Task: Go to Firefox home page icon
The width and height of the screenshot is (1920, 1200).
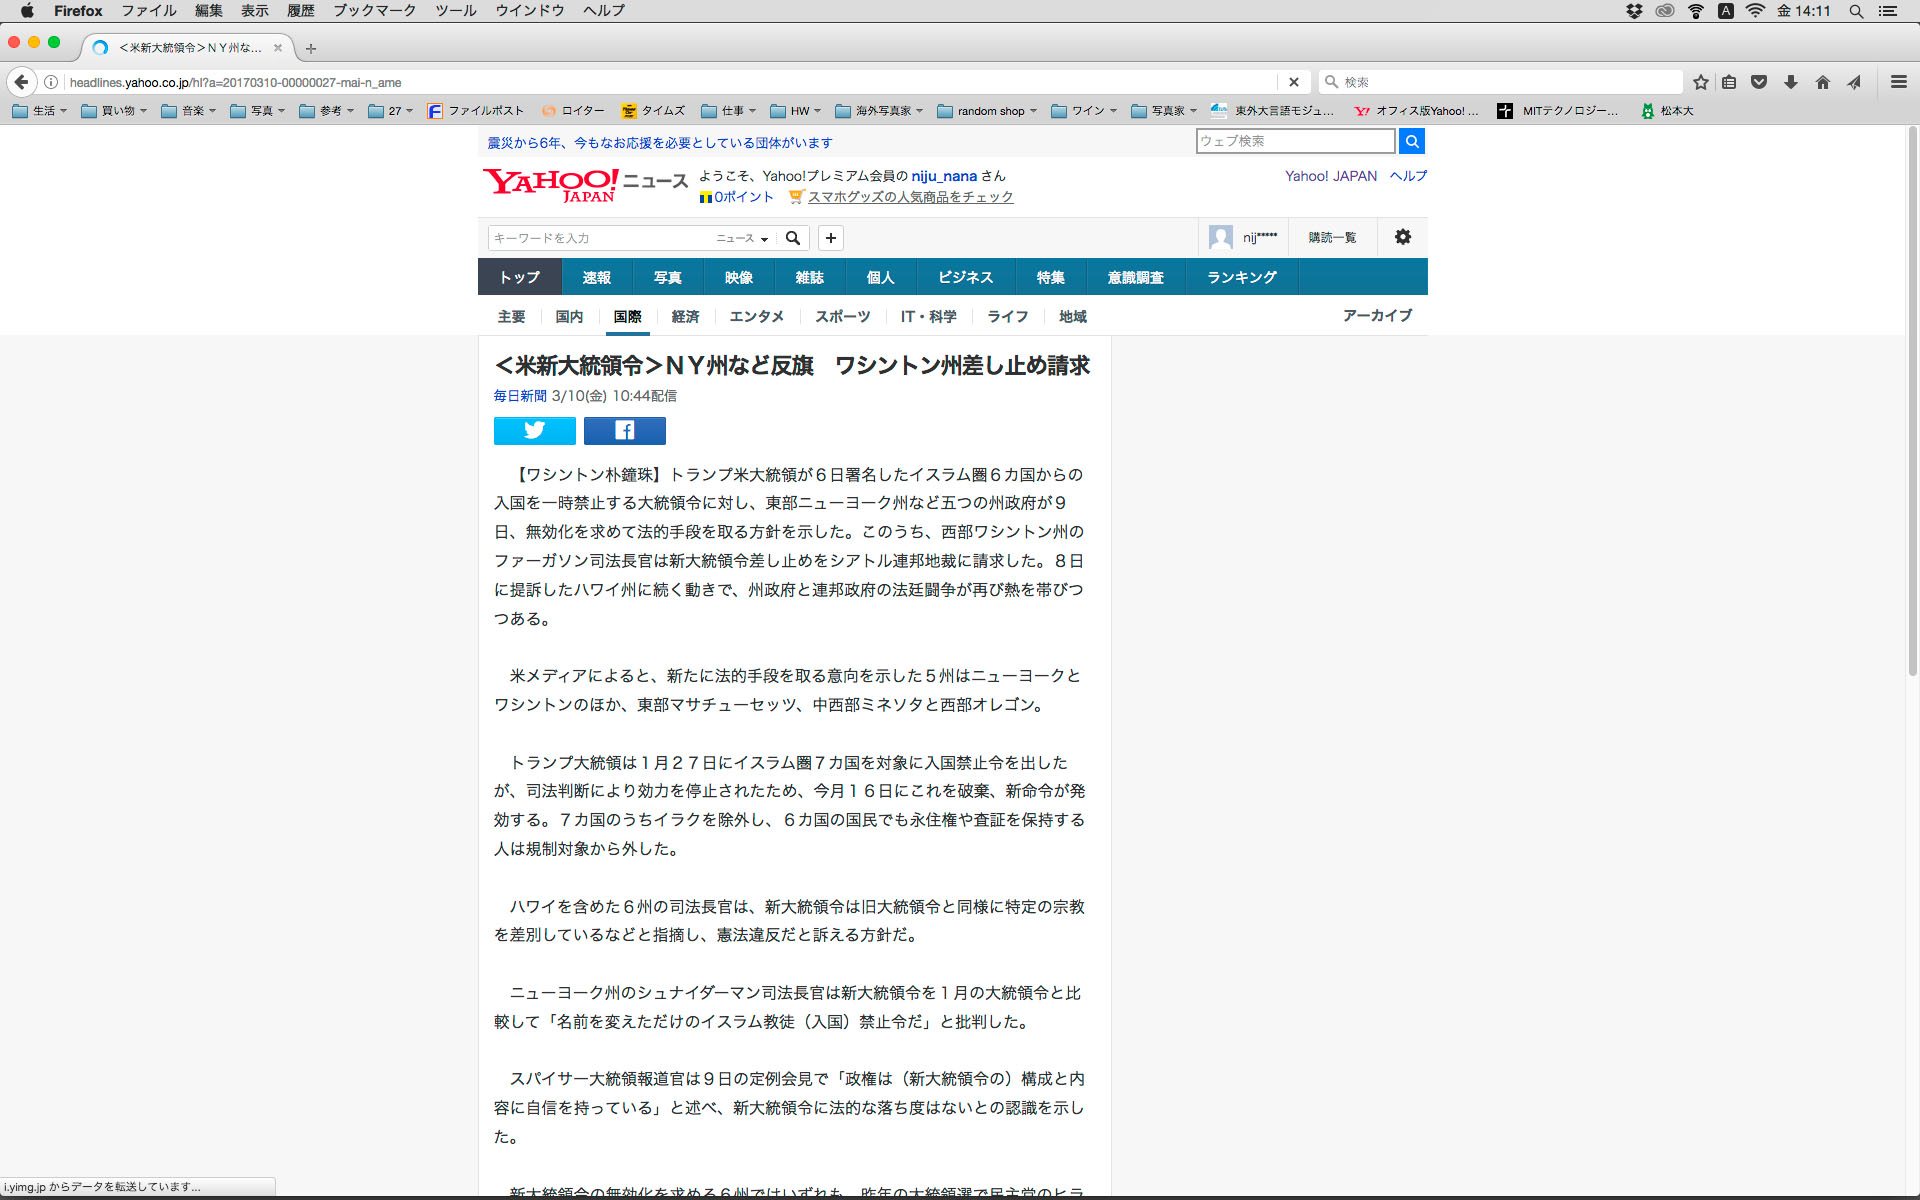Action: tap(1822, 82)
